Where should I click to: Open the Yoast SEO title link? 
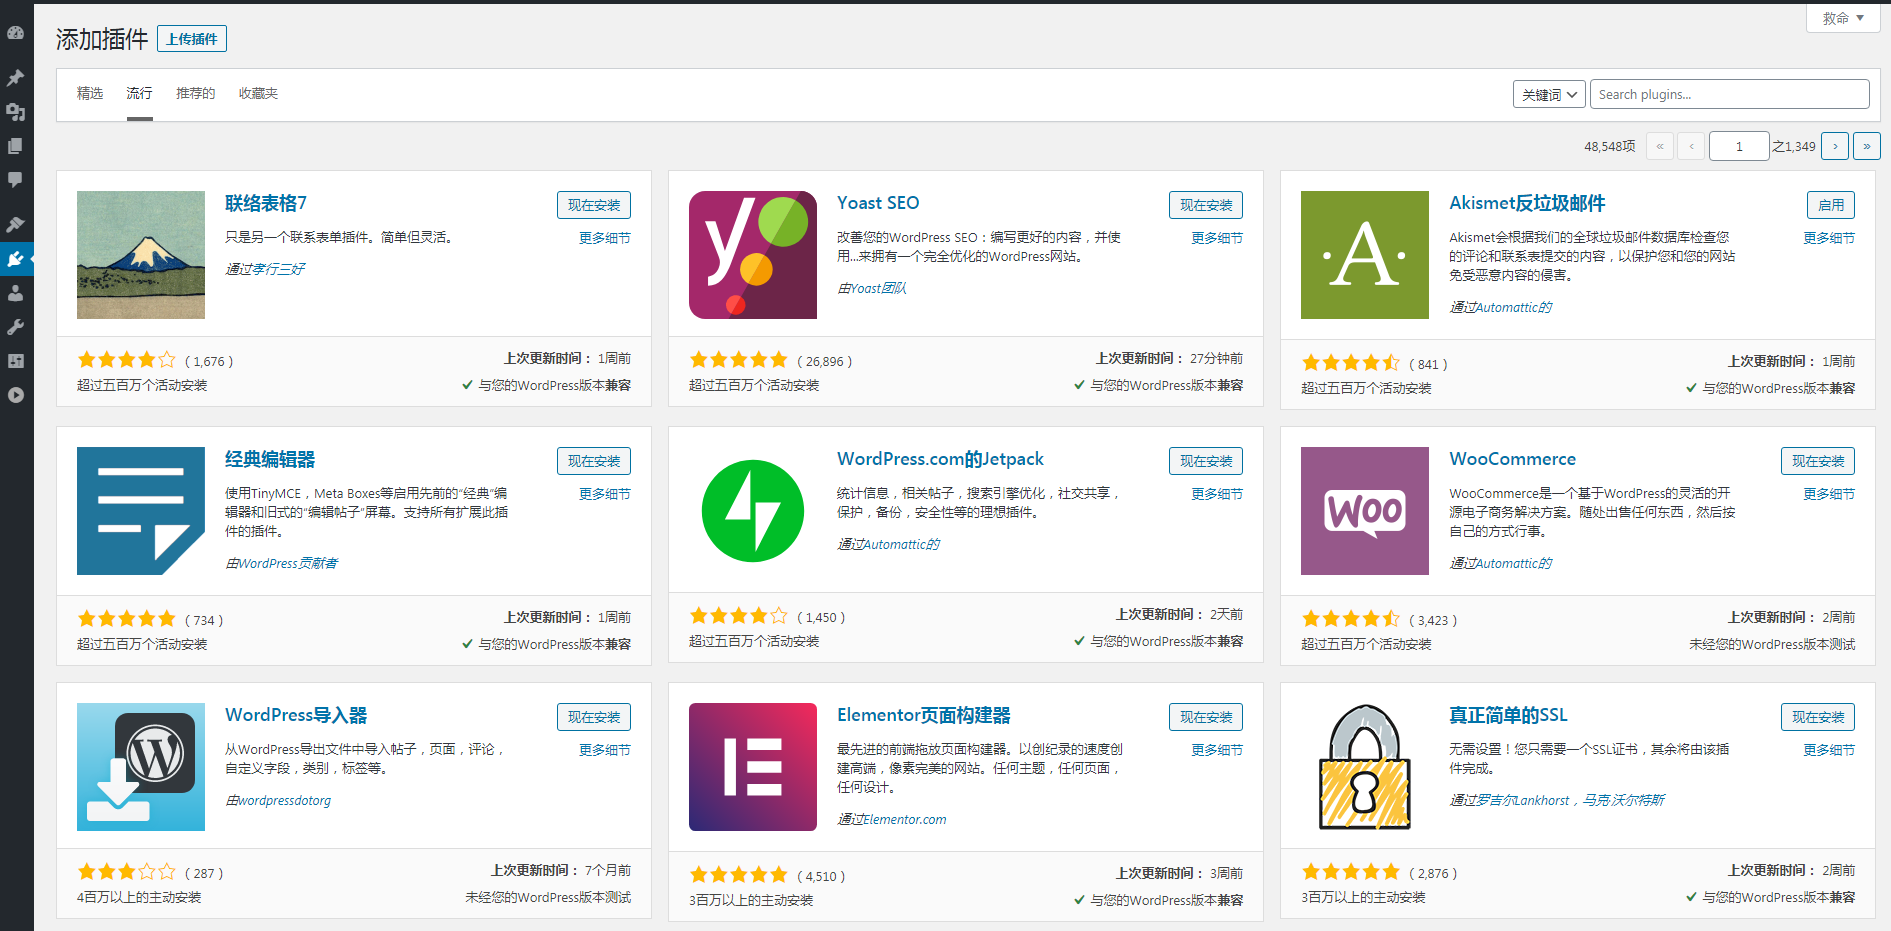click(x=878, y=203)
